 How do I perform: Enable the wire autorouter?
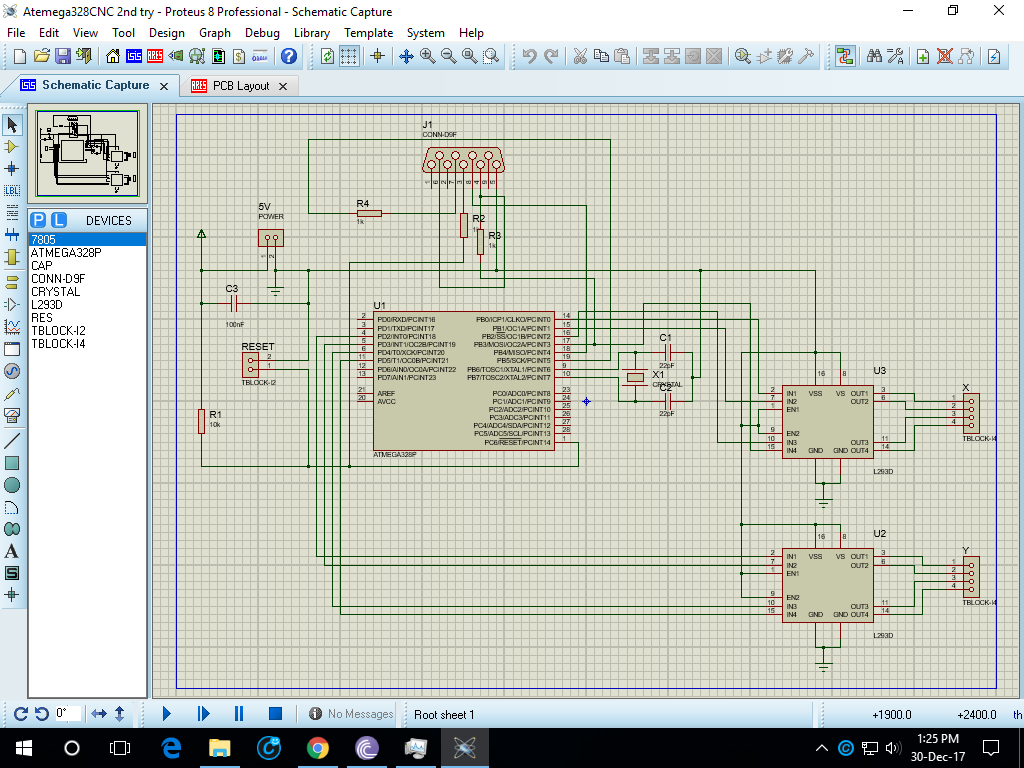pyautogui.click(x=846, y=57)
